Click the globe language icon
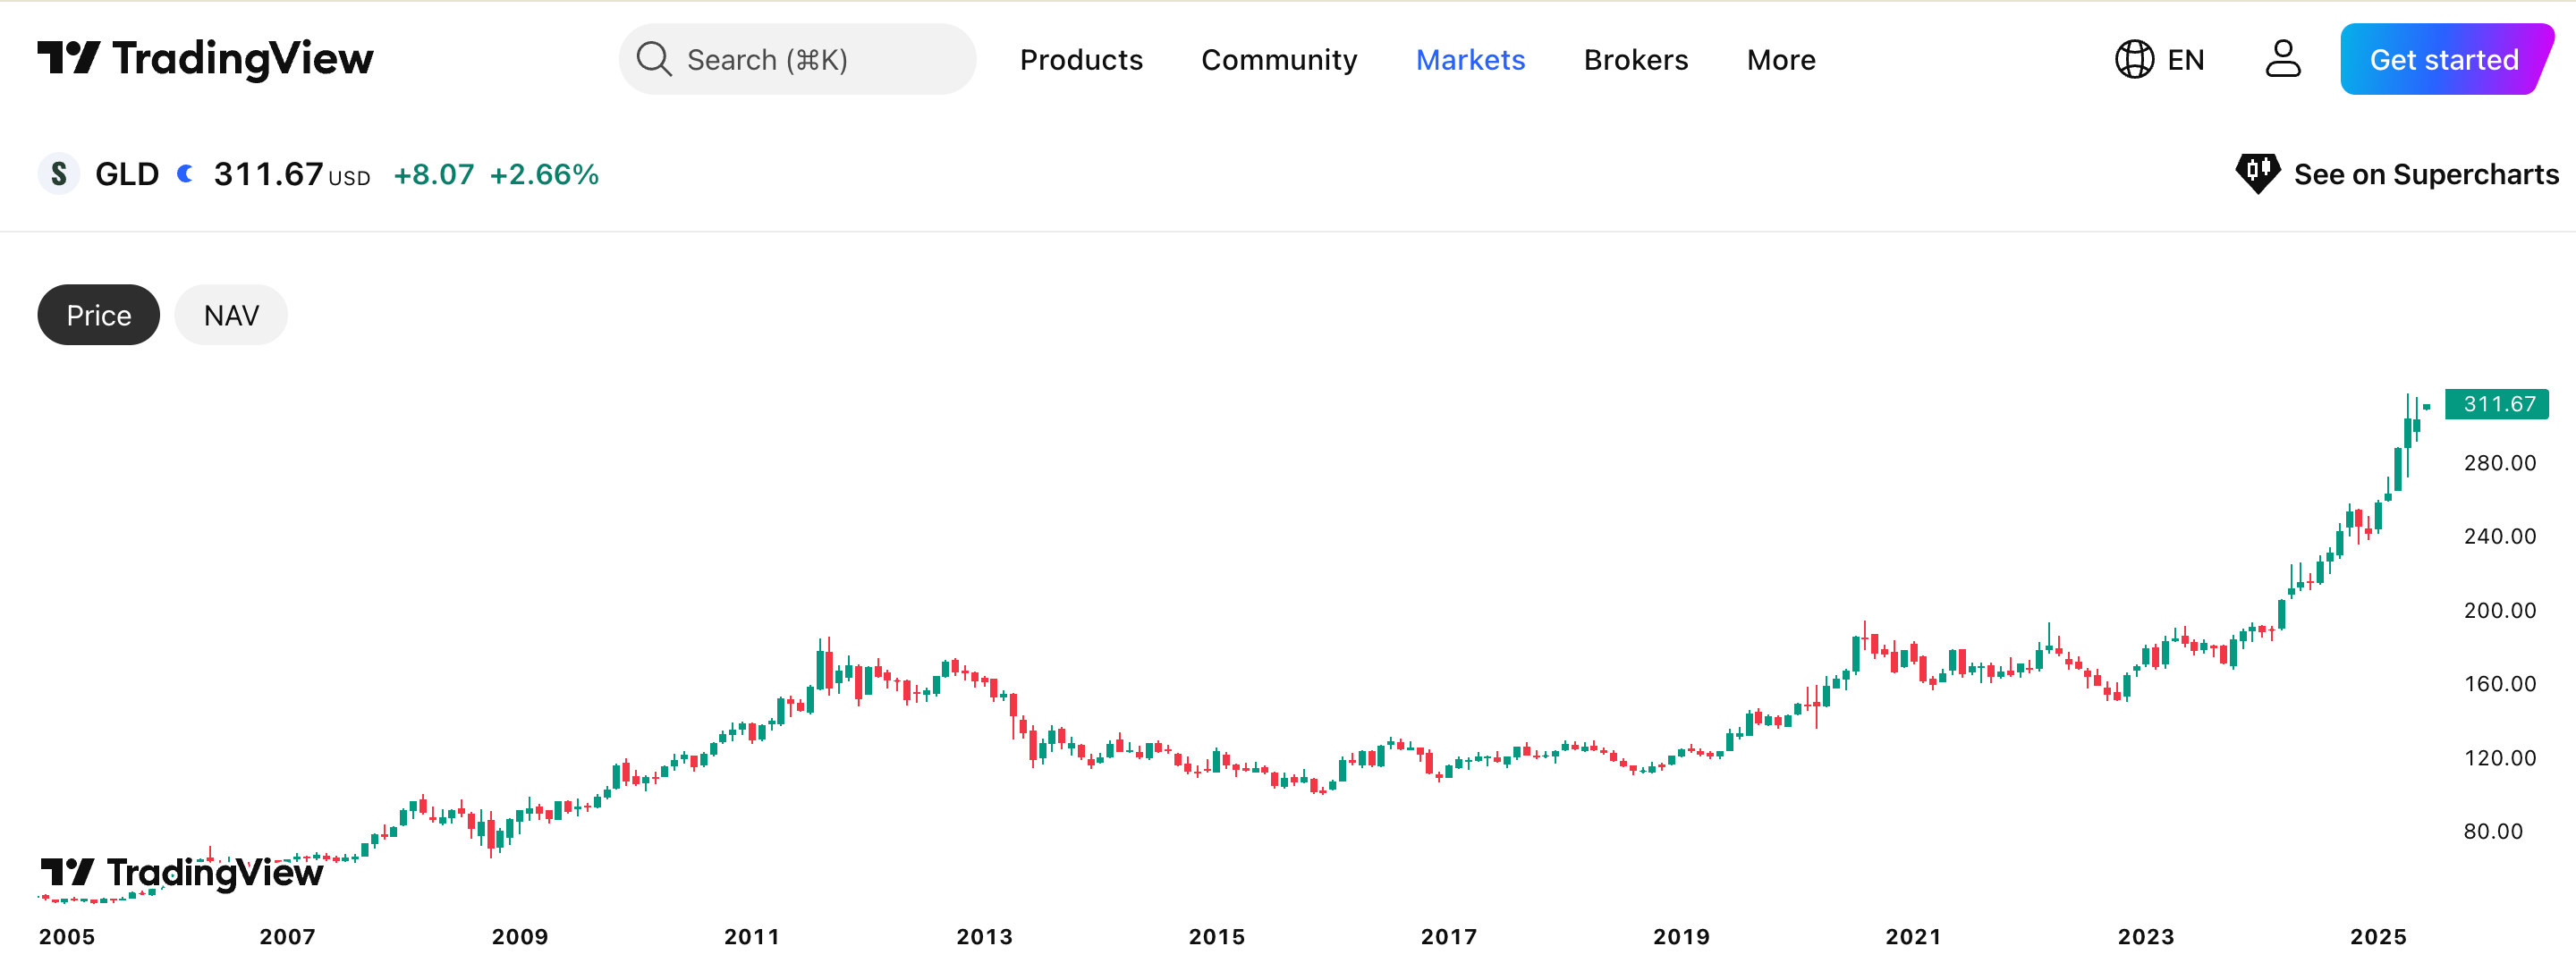 [x=2134, y=59]
